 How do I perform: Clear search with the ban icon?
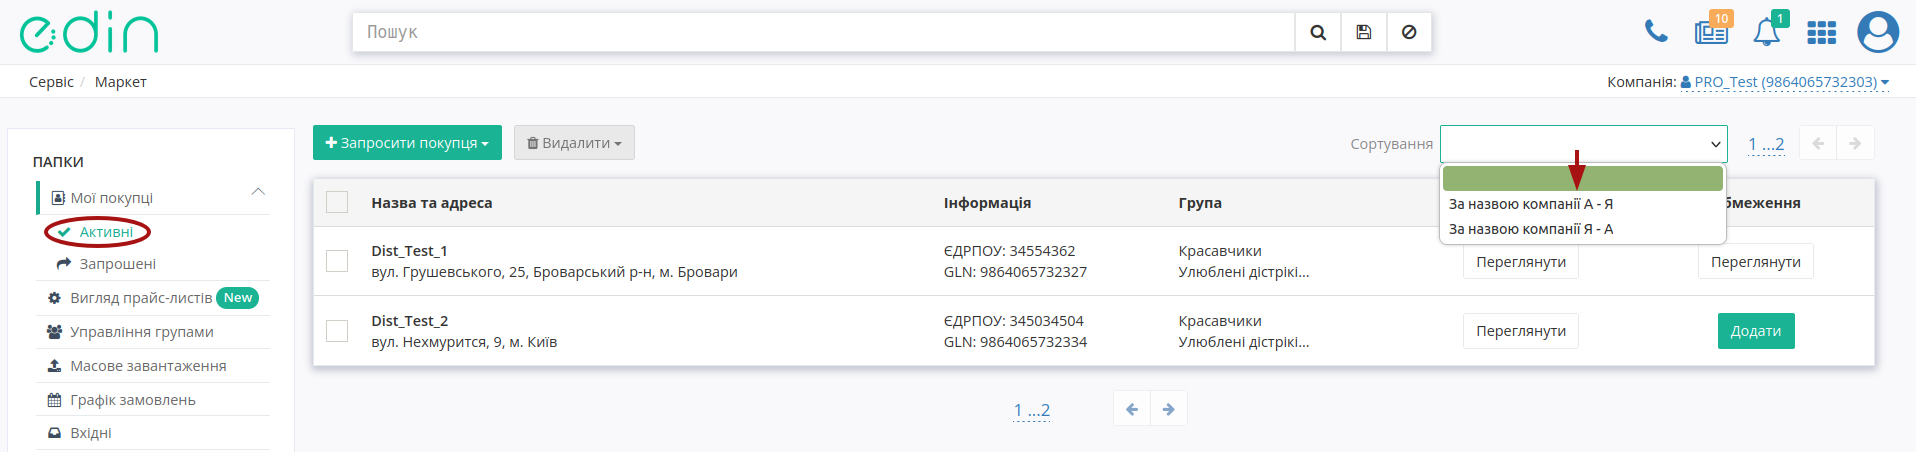tap(1409, 32)
